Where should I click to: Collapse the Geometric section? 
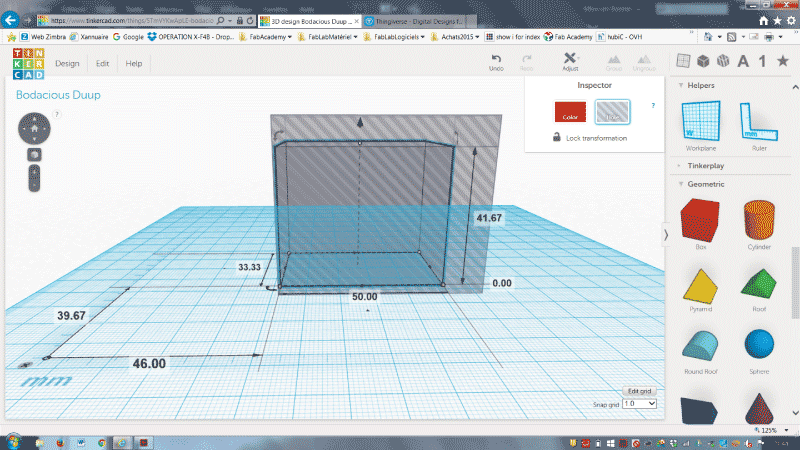pyautogui.click(x=681, y=184)
